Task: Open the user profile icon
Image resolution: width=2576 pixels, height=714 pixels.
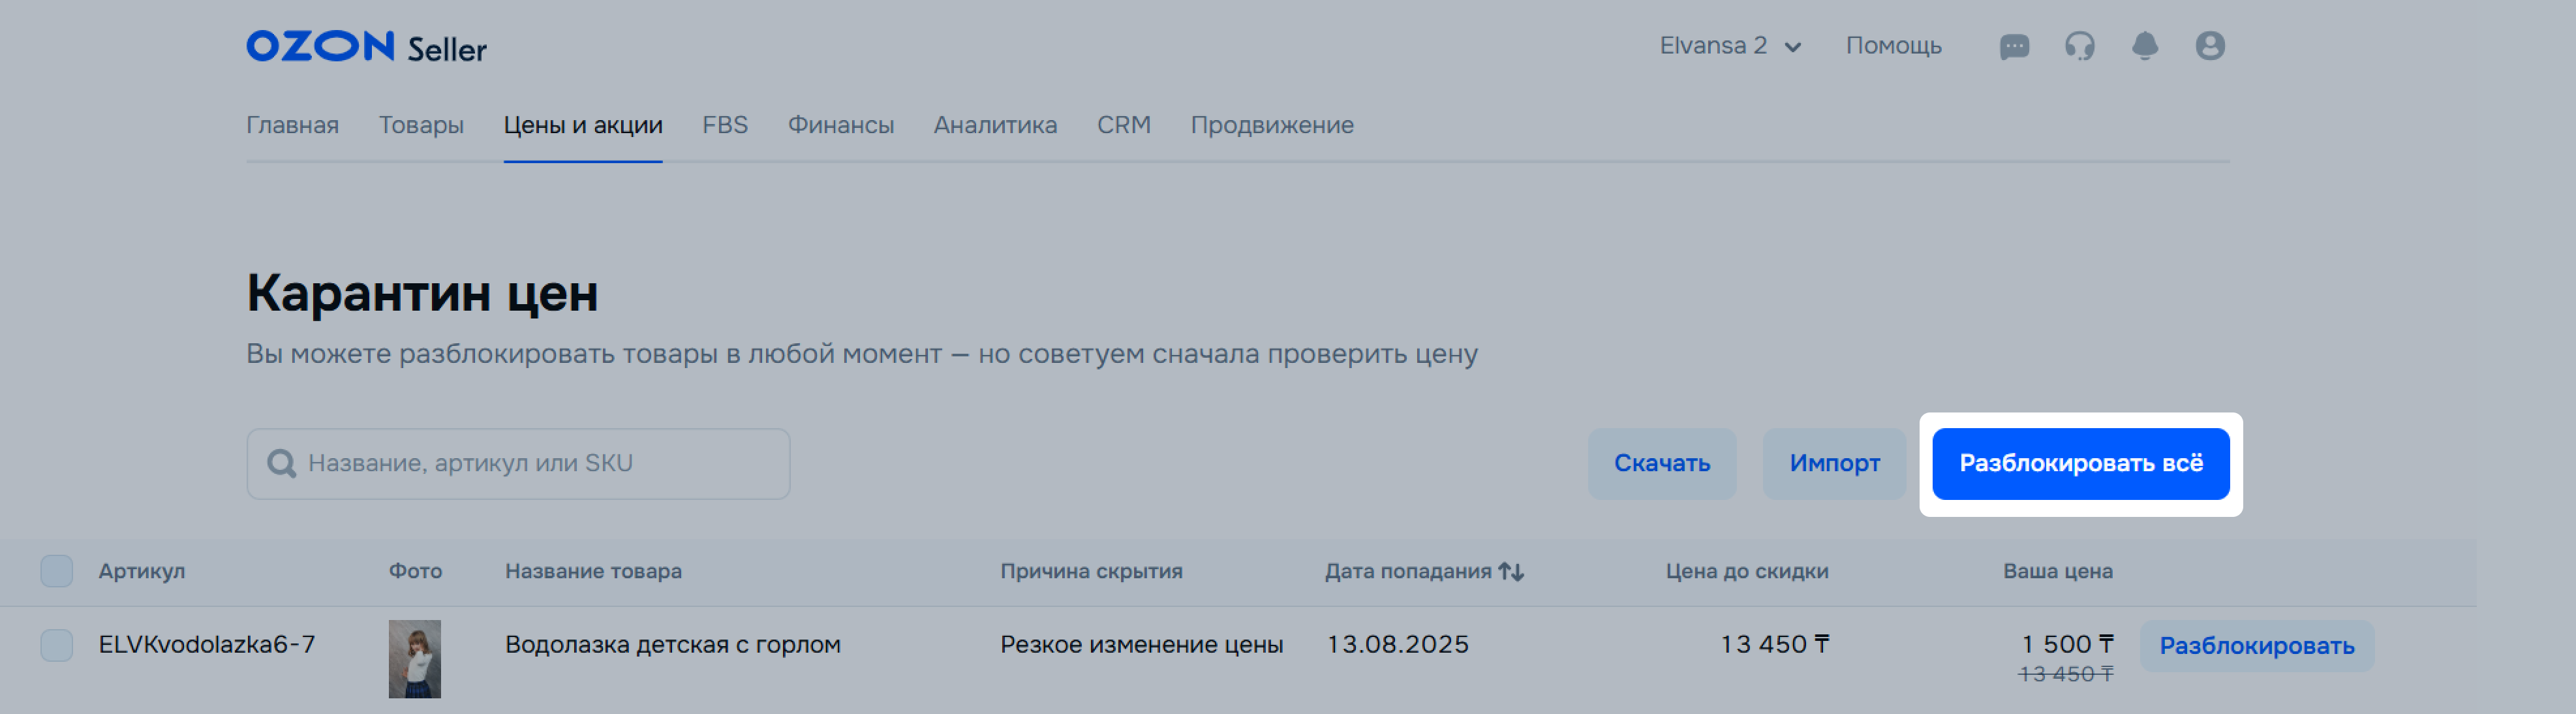Action: pyautogui.click(x=2210, y=46)
